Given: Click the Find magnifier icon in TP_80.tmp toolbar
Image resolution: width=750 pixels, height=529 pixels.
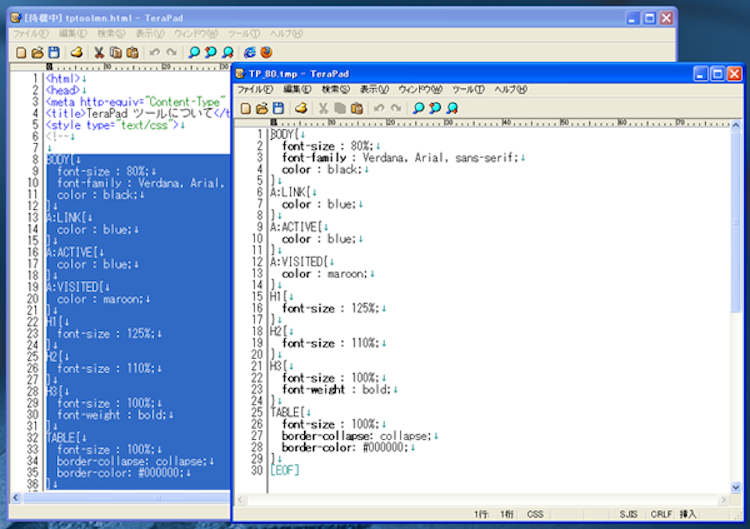Looking at the screenshot, I should tap(418, 108).
